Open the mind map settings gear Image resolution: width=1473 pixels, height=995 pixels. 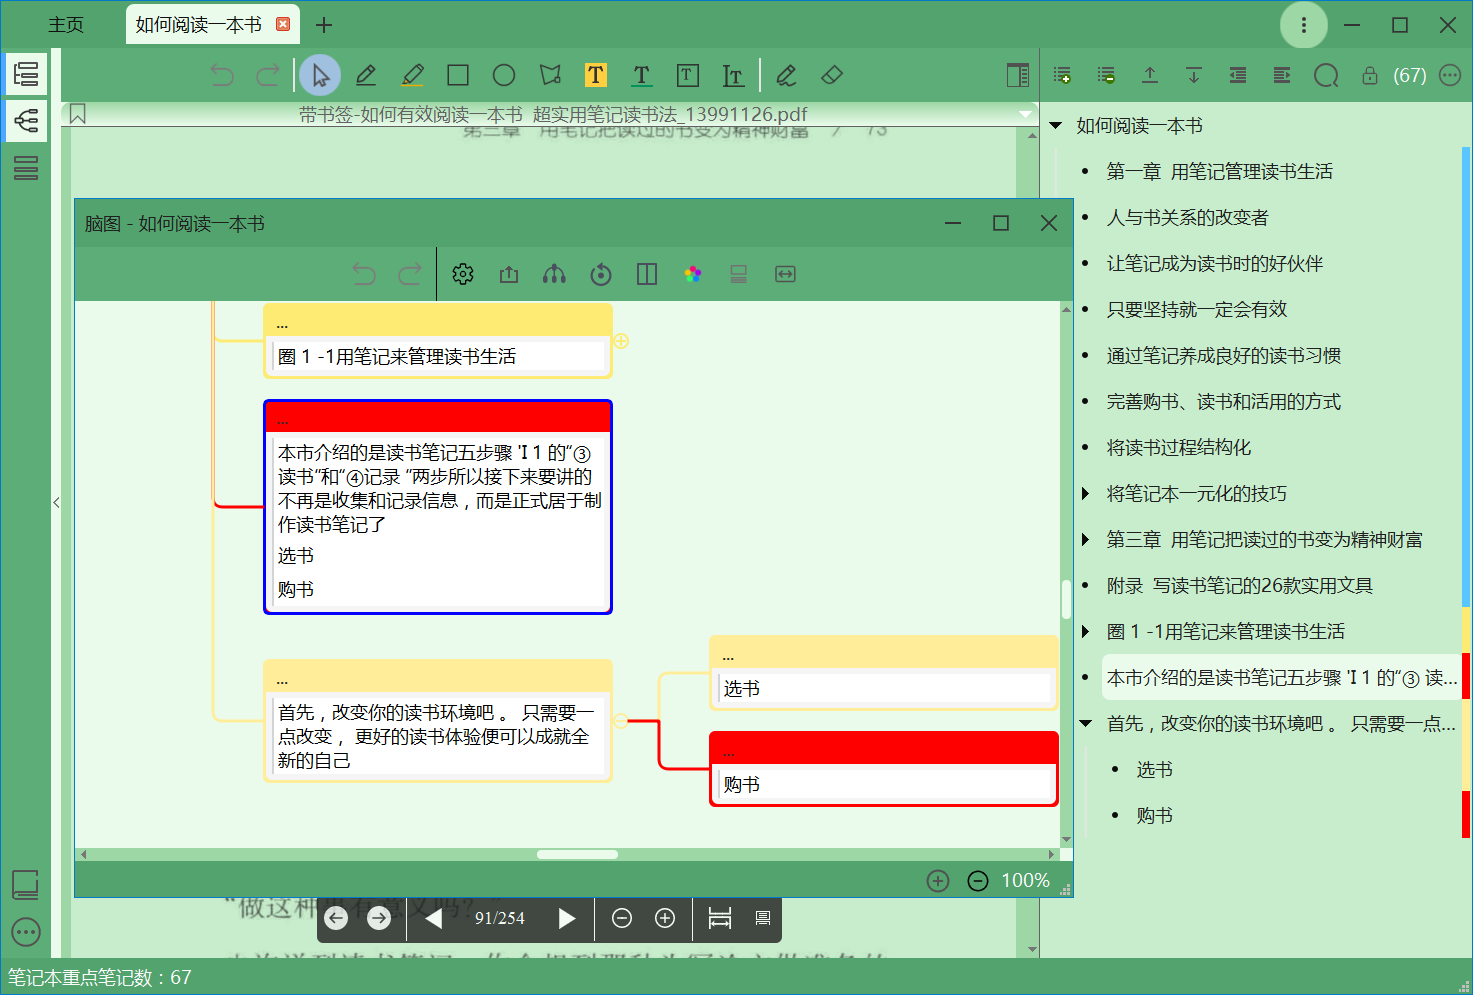[462, 273]
